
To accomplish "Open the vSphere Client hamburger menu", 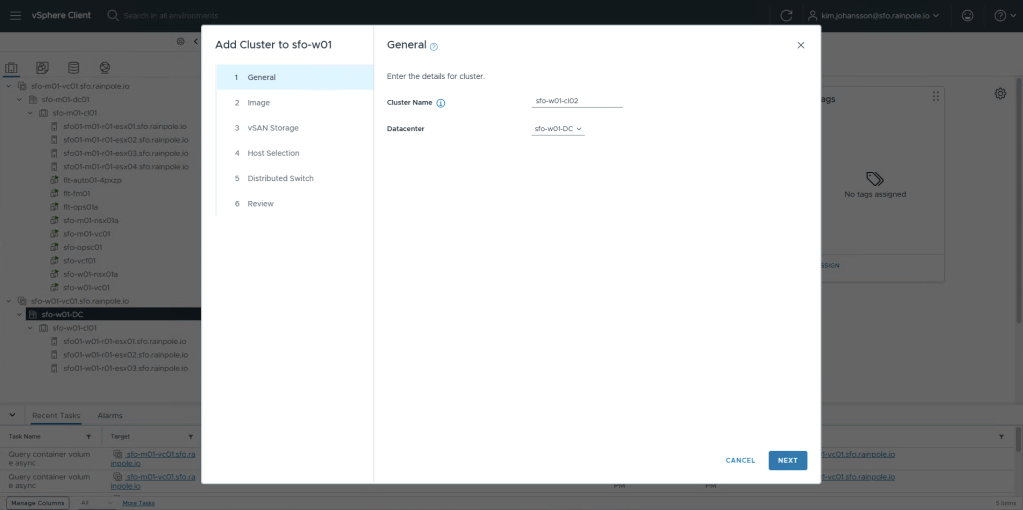I will click(x=15, y=16).
